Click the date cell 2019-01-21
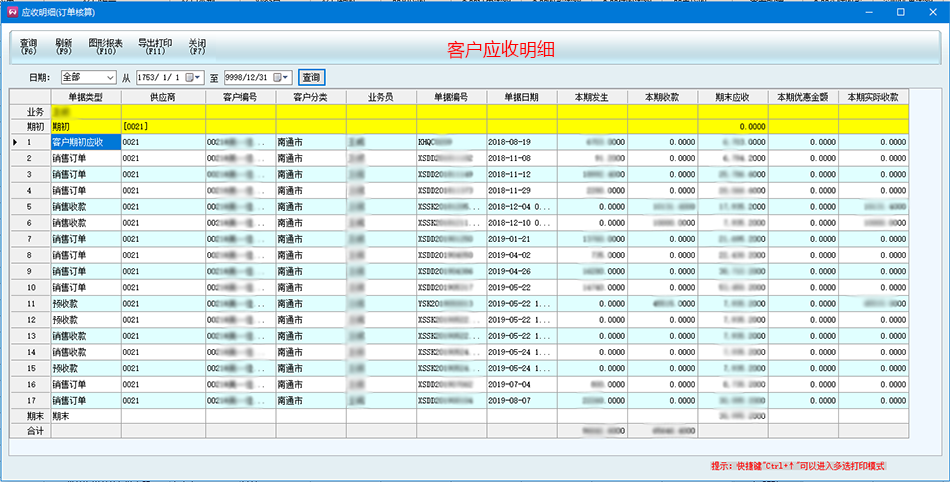Image resolution: width=950 pixels, height=482 pixels. pos(522,239)
